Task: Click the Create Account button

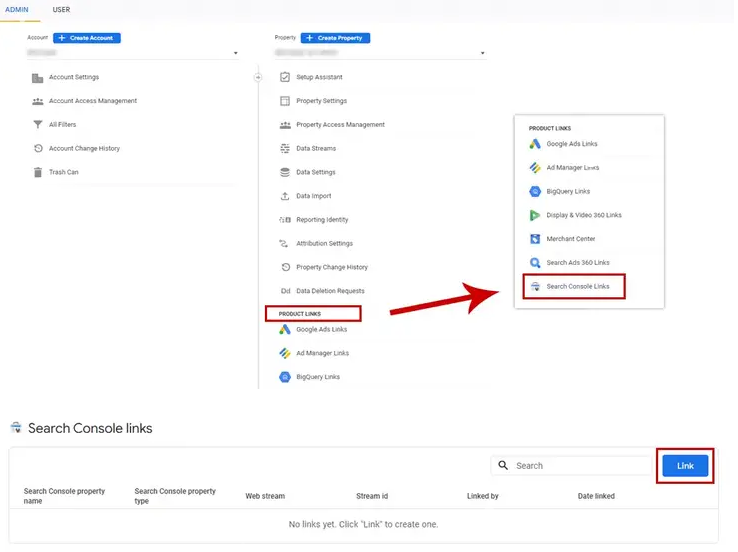Action: [87, 38]
